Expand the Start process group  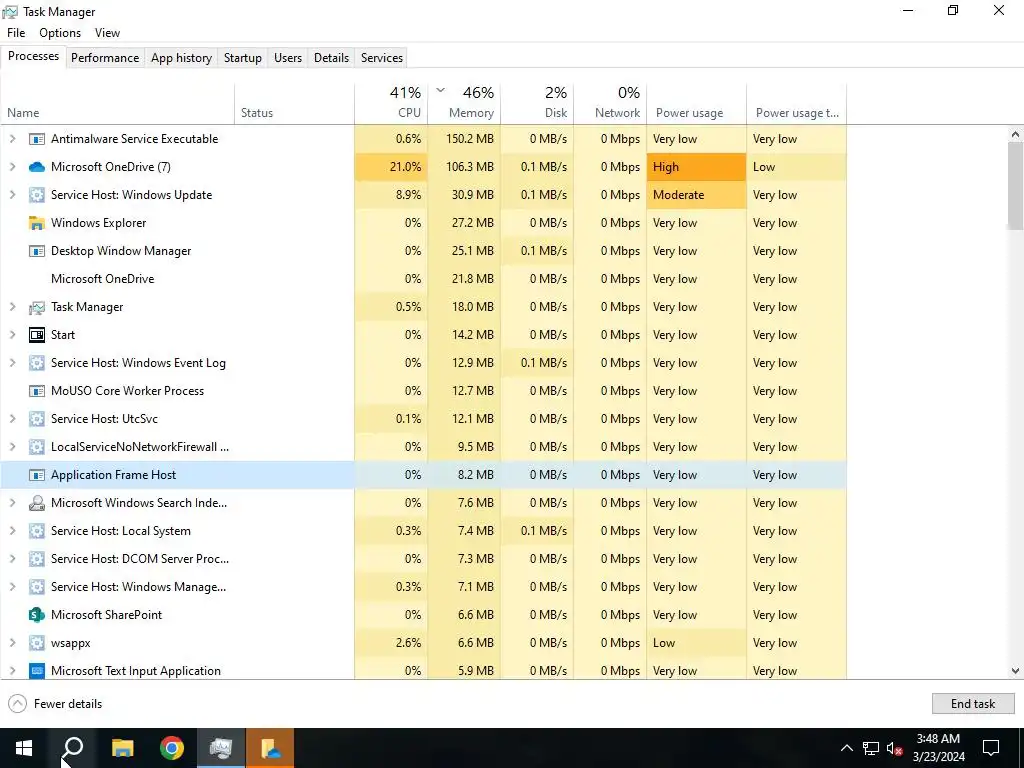(12, 335)
